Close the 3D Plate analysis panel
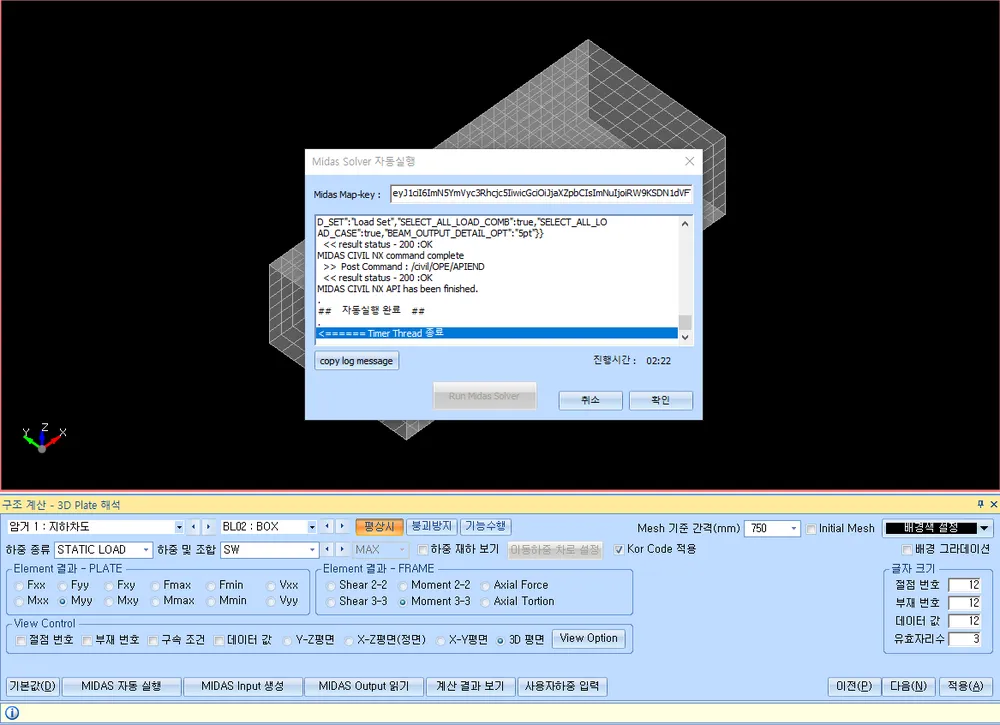This screenshot has width=1000, height=725. [993, 504]
